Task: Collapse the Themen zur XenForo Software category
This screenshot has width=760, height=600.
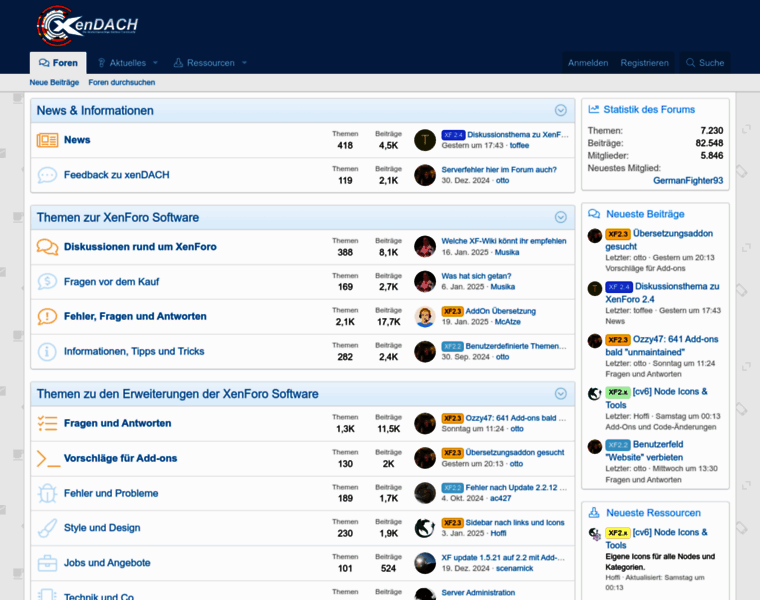Action: point(561,217)
